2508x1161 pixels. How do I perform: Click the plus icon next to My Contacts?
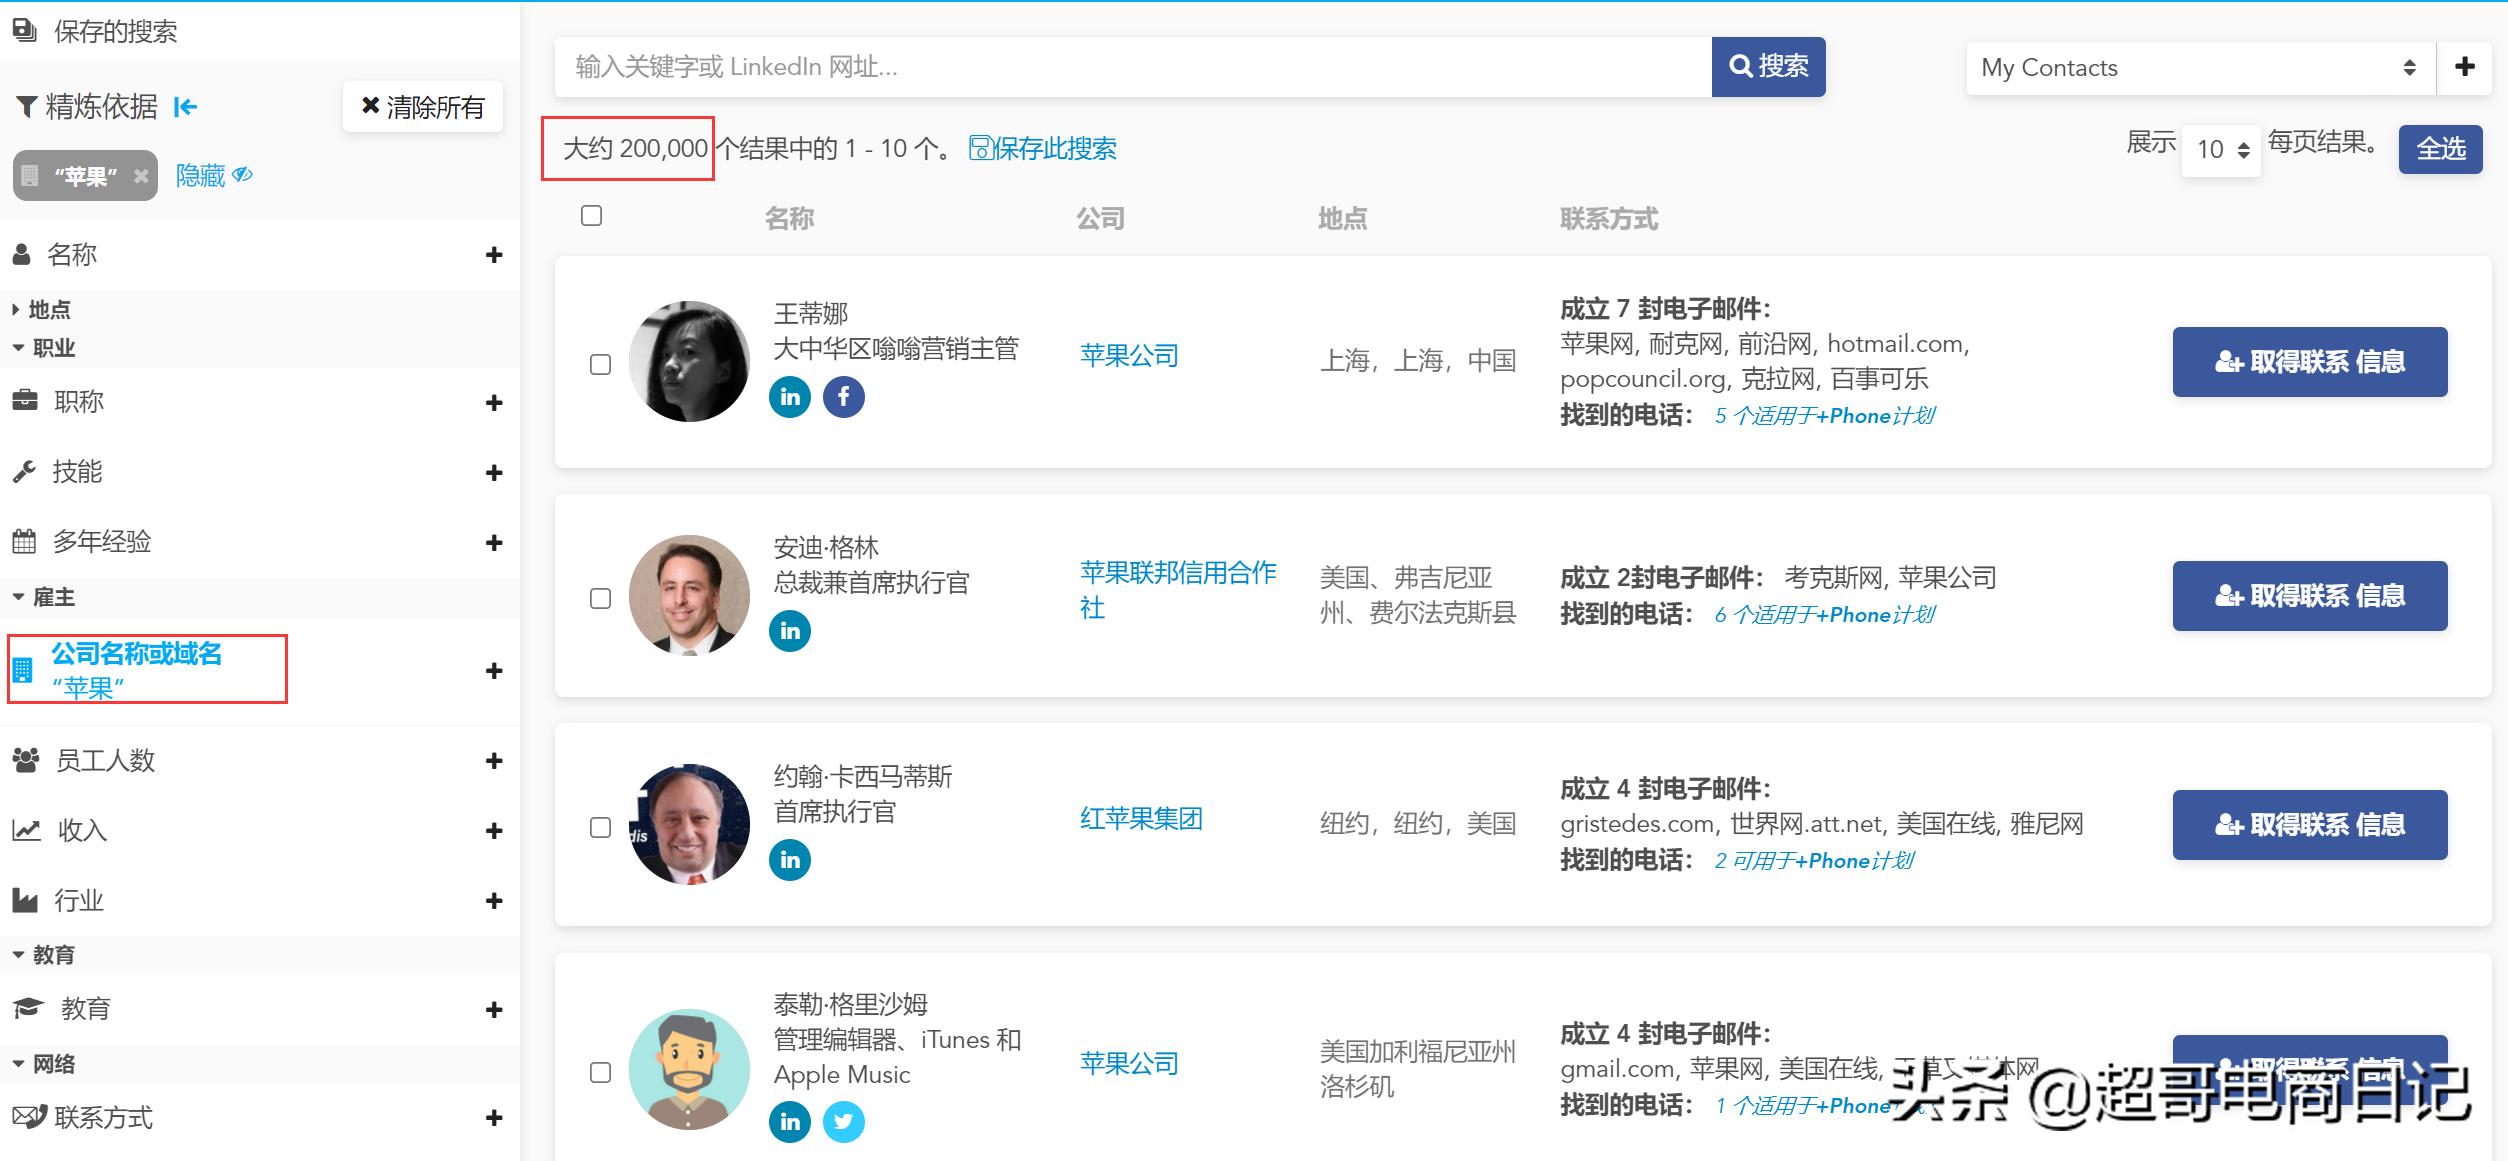tap(2464, 67)
